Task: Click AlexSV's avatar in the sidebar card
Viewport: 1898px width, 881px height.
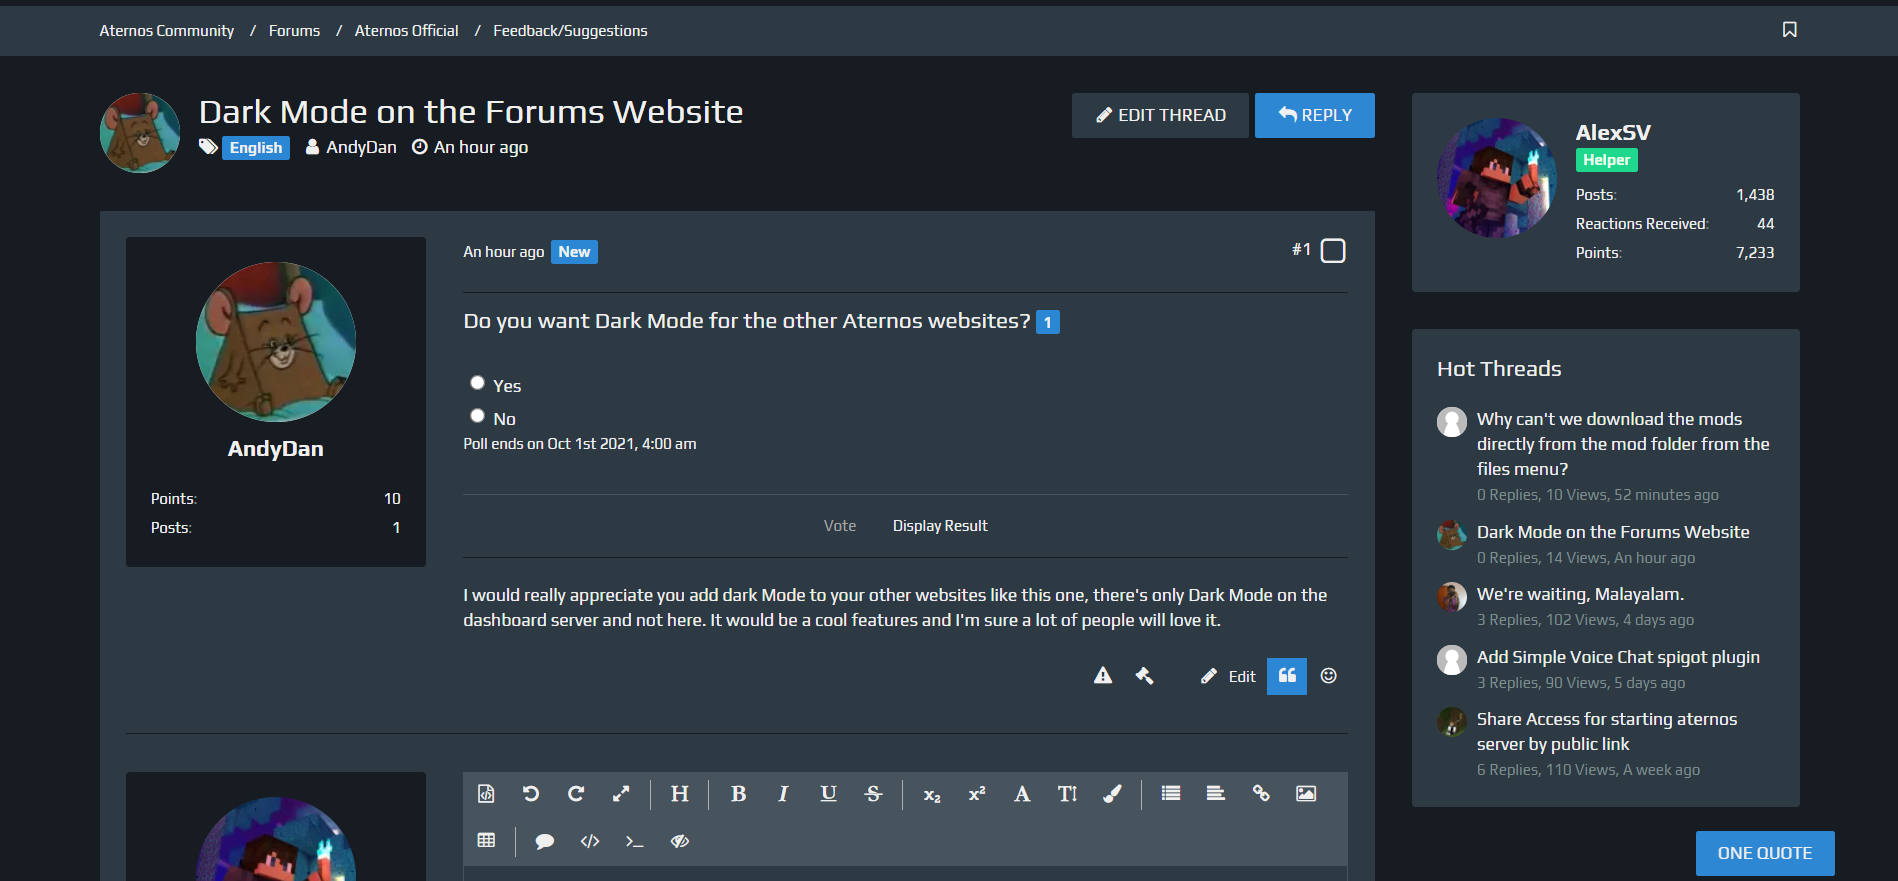Action: (1497, 178)
